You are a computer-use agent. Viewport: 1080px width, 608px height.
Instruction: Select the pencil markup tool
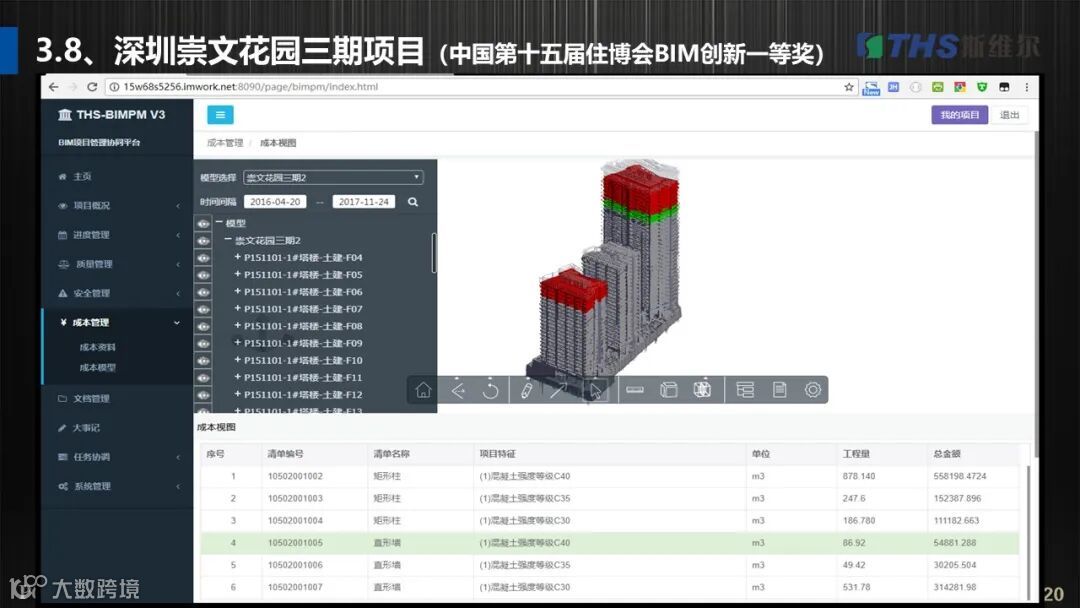pyautogui.click(x=526, y=390)
